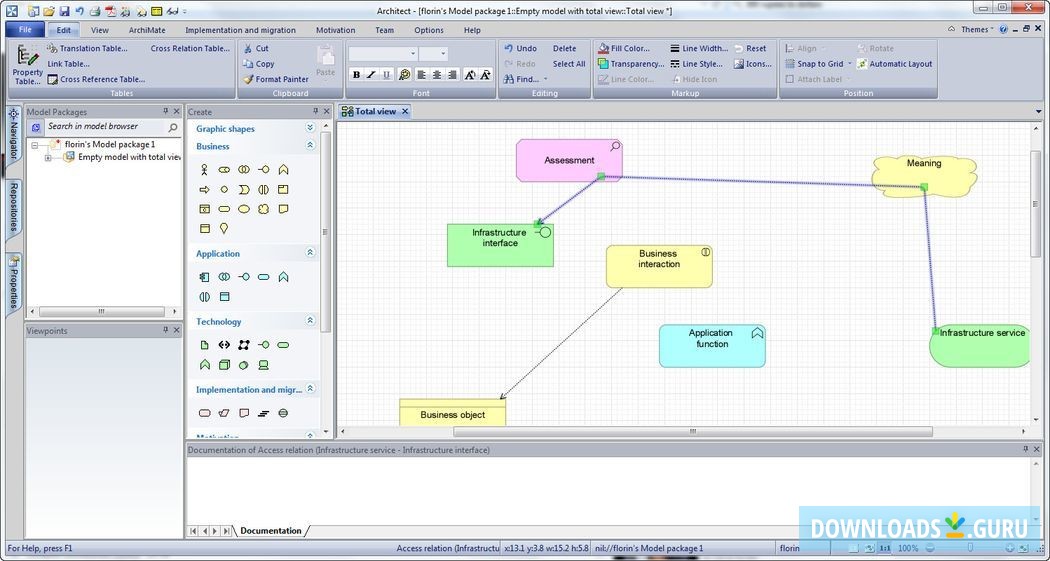Toggle auto-hide pin on Model Packages panel

165,111
